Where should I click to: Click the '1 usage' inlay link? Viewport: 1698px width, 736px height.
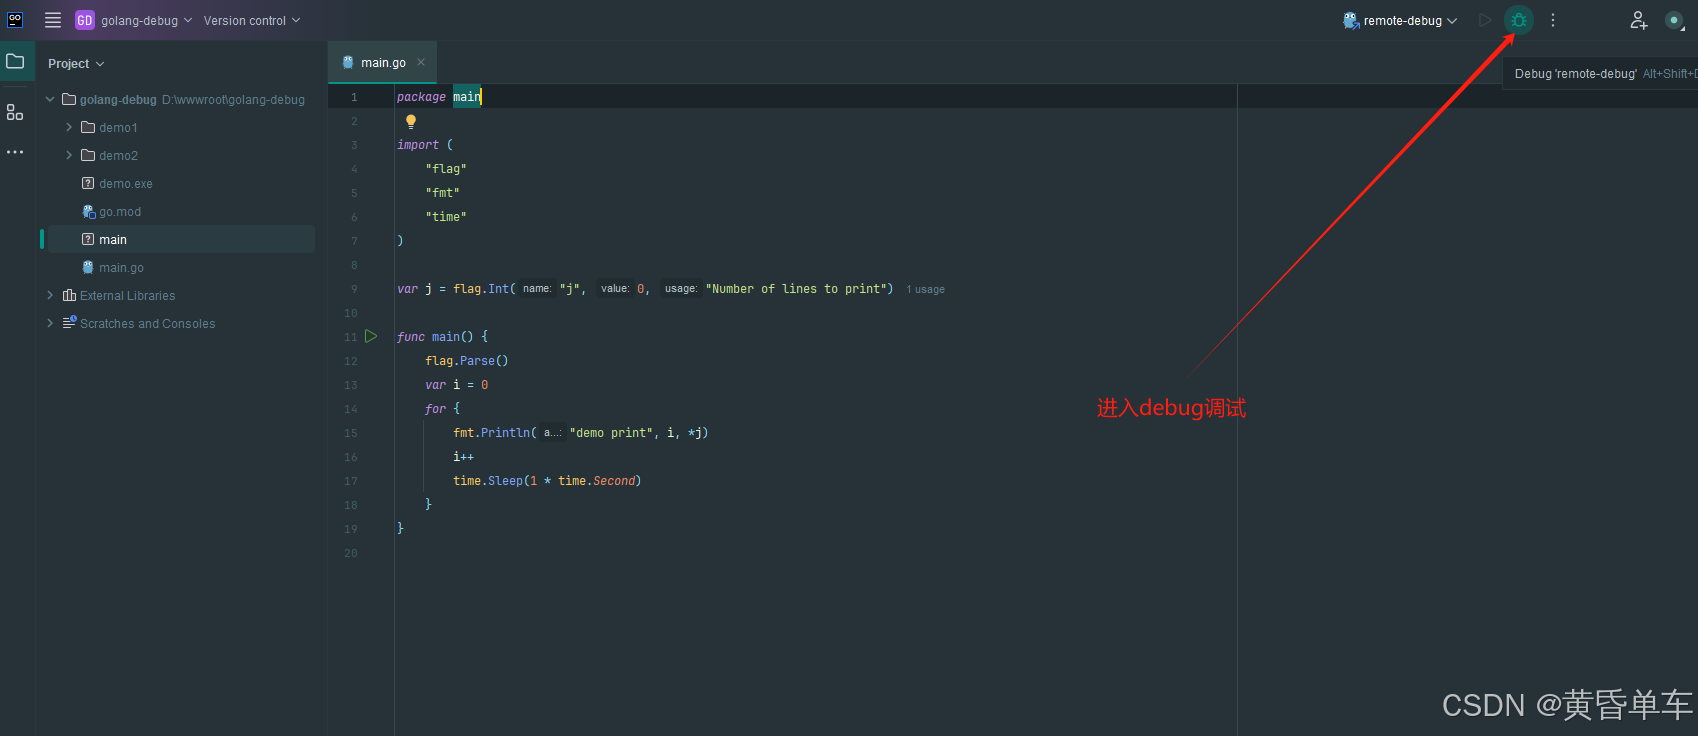point(925,289)
